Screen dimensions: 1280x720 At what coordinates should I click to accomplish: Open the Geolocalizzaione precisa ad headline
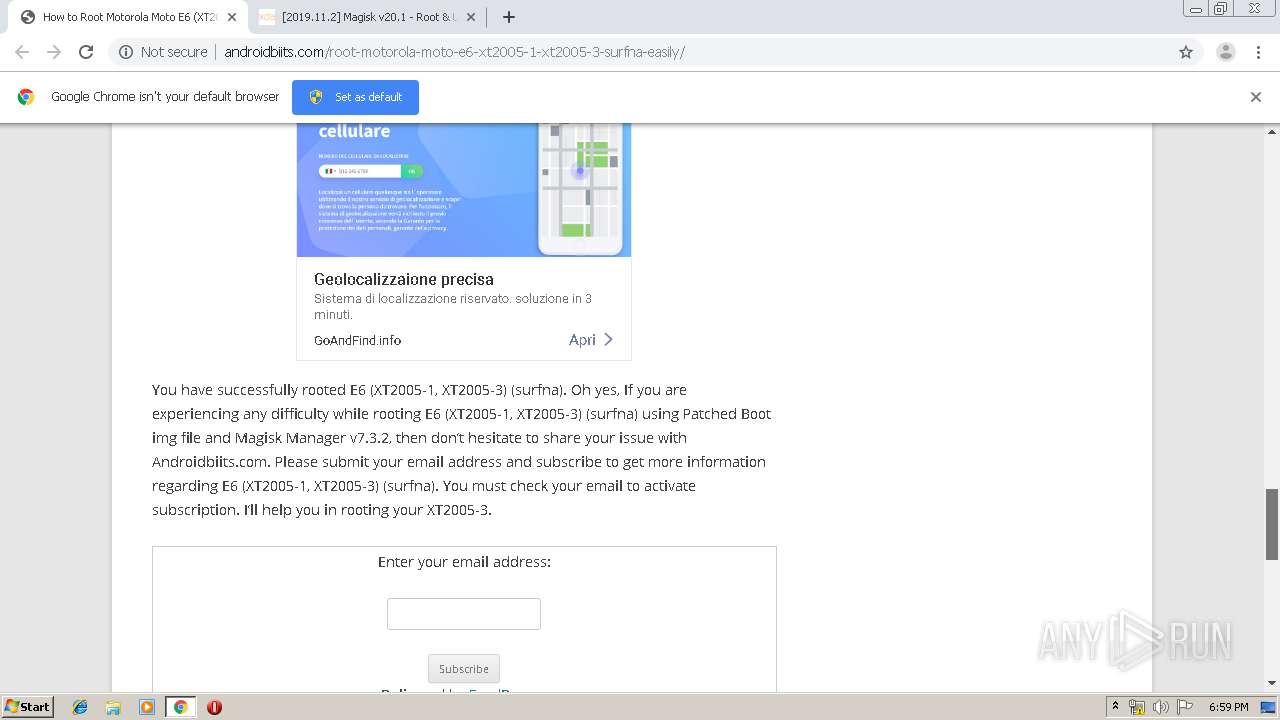[x=404, y=279]
